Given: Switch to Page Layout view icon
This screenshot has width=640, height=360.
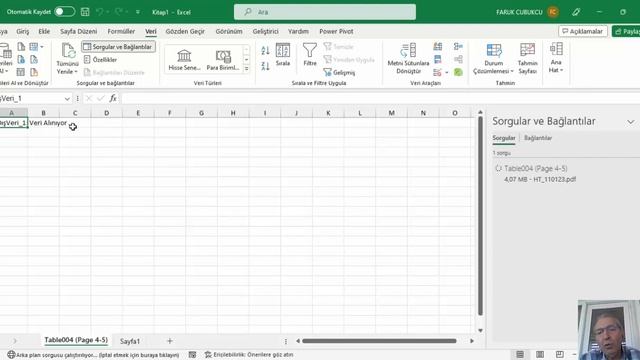Looking at the screenshot, I should pyautogui.click(x=540, y=354).
